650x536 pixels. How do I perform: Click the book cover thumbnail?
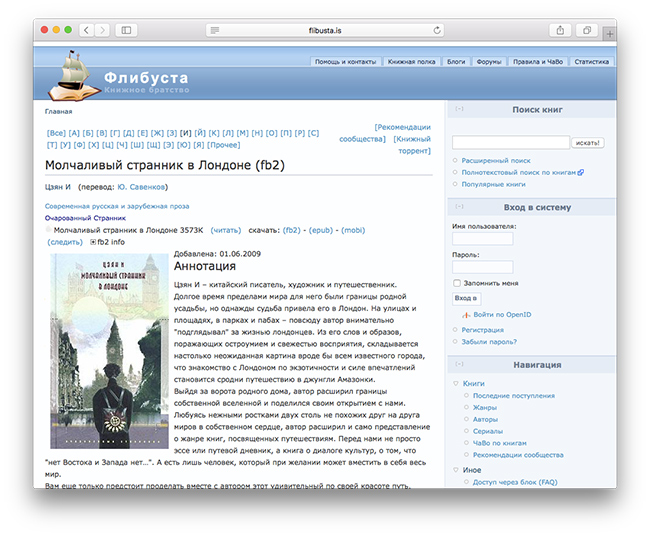(x=109, y=351)
